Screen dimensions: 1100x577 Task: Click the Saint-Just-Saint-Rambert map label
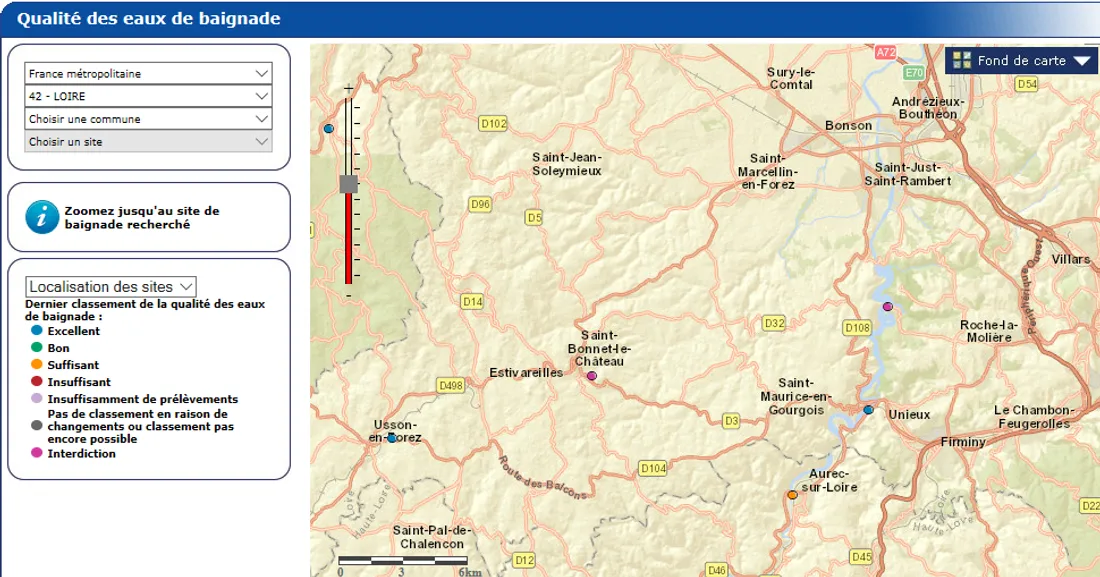point(913,174)
